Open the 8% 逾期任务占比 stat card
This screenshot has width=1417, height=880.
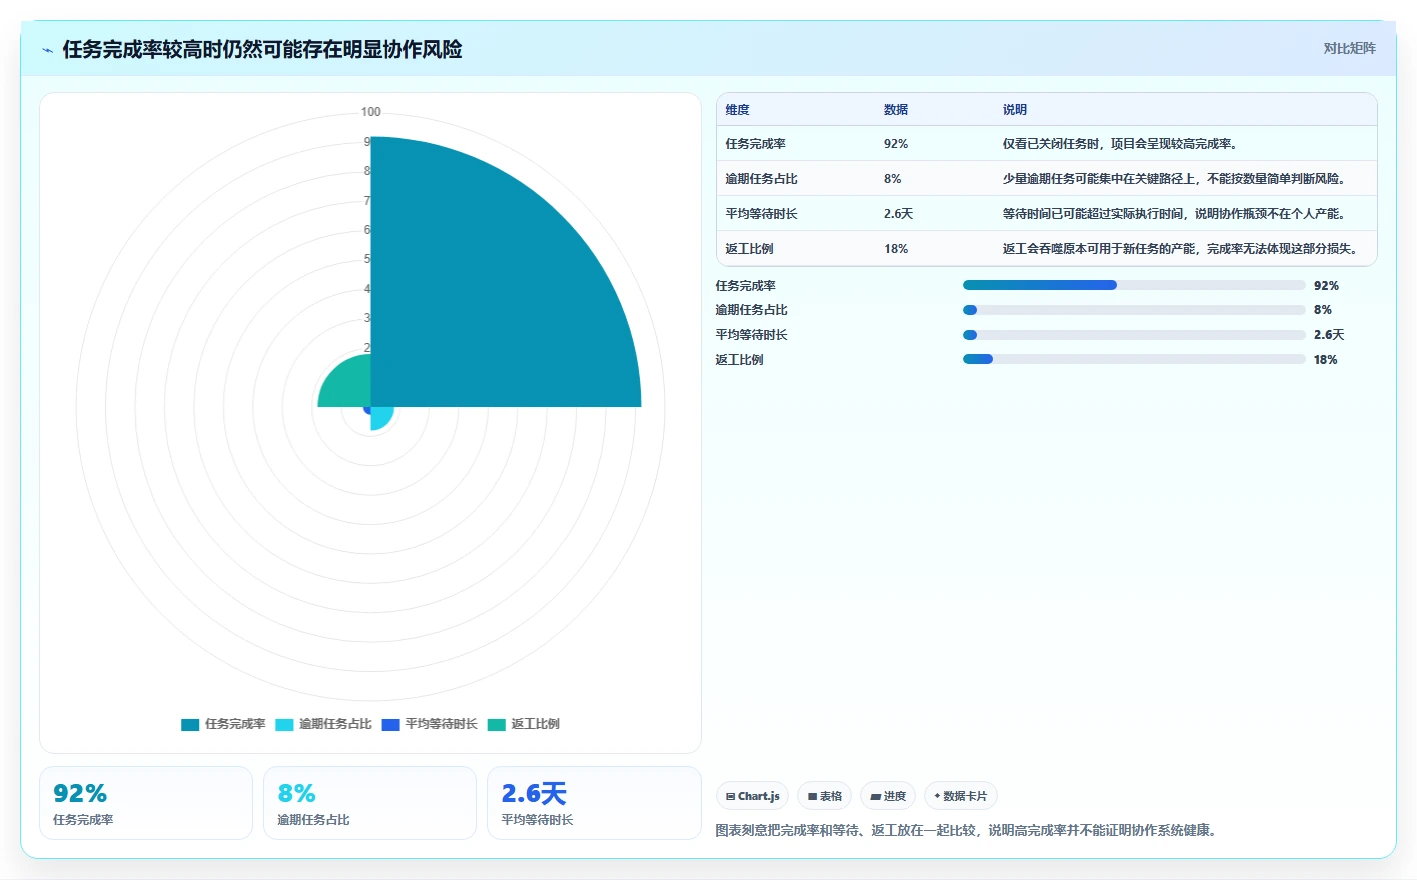click(x=370, y=803)
